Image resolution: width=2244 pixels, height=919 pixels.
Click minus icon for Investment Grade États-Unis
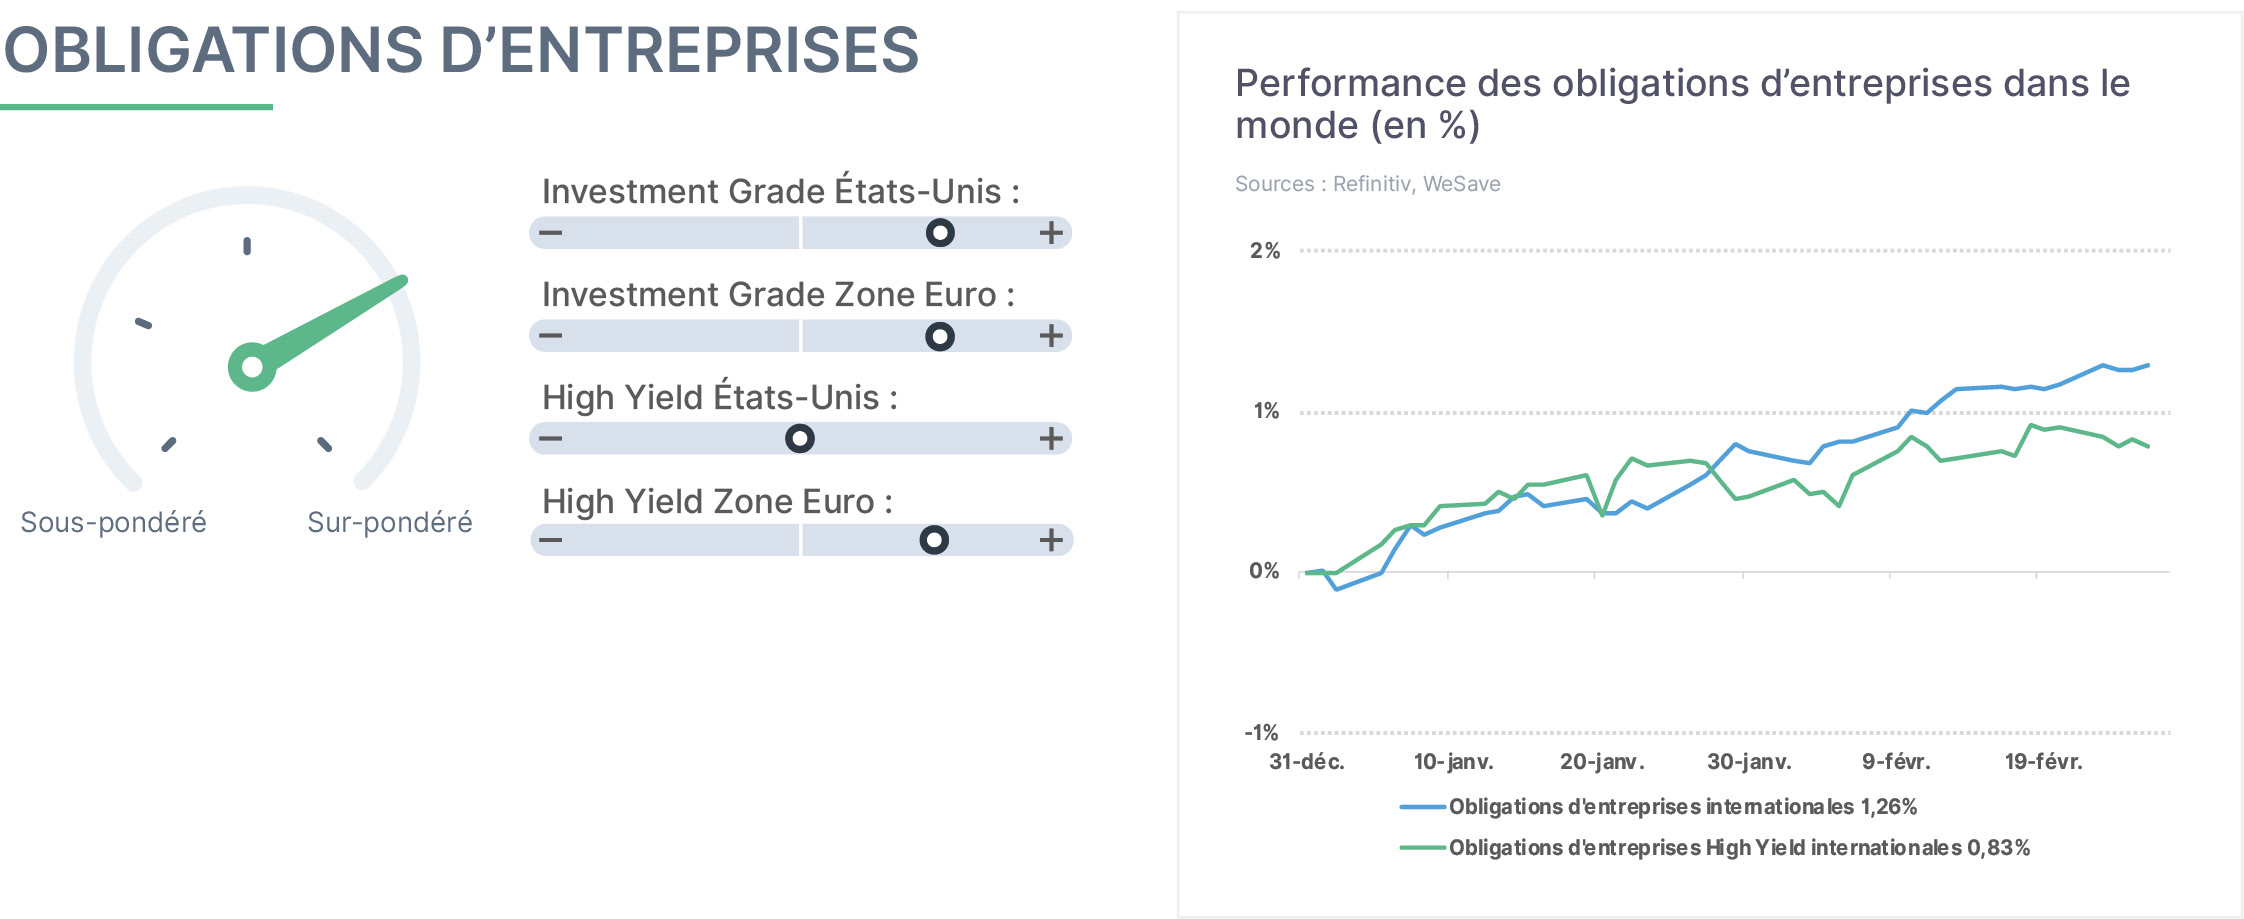pyautogui.click(x=551, y=233)
